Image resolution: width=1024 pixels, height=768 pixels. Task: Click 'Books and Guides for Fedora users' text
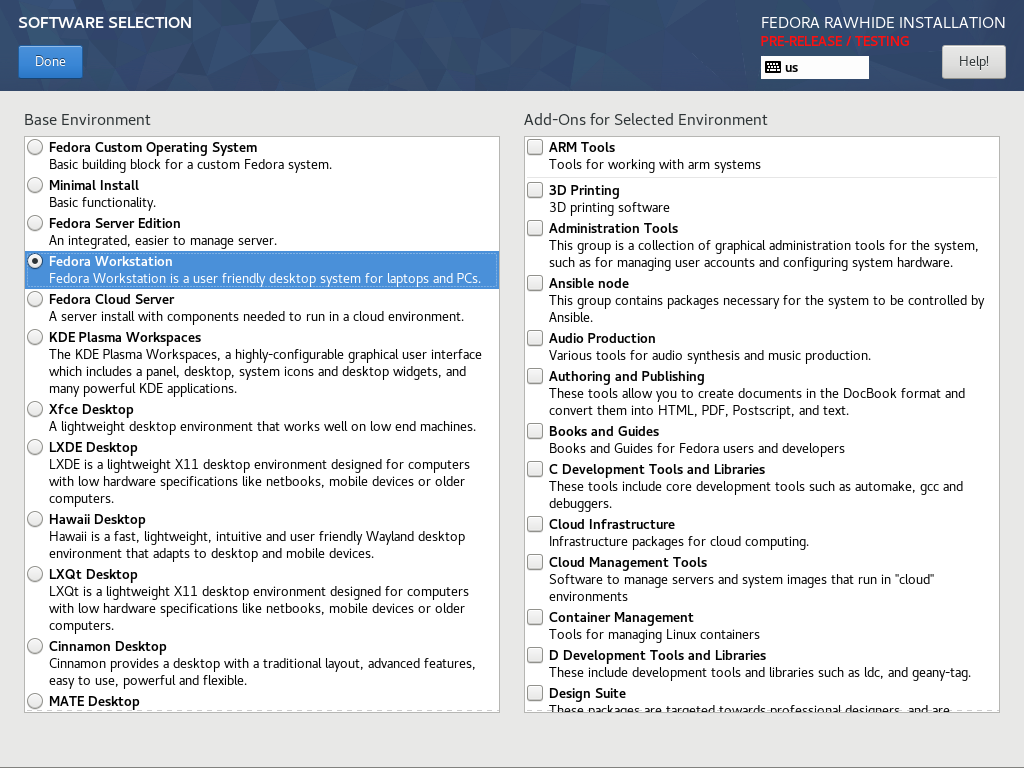click(696, 449)
